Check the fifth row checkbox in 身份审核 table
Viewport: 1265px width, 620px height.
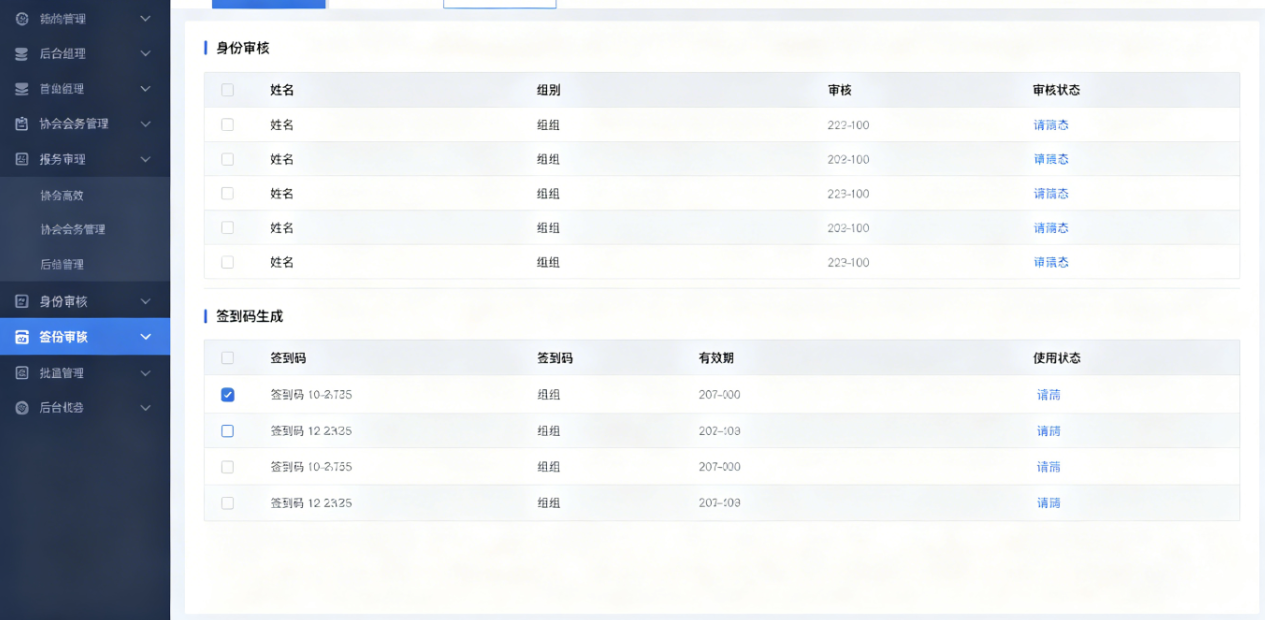click(x=227, y=262)
